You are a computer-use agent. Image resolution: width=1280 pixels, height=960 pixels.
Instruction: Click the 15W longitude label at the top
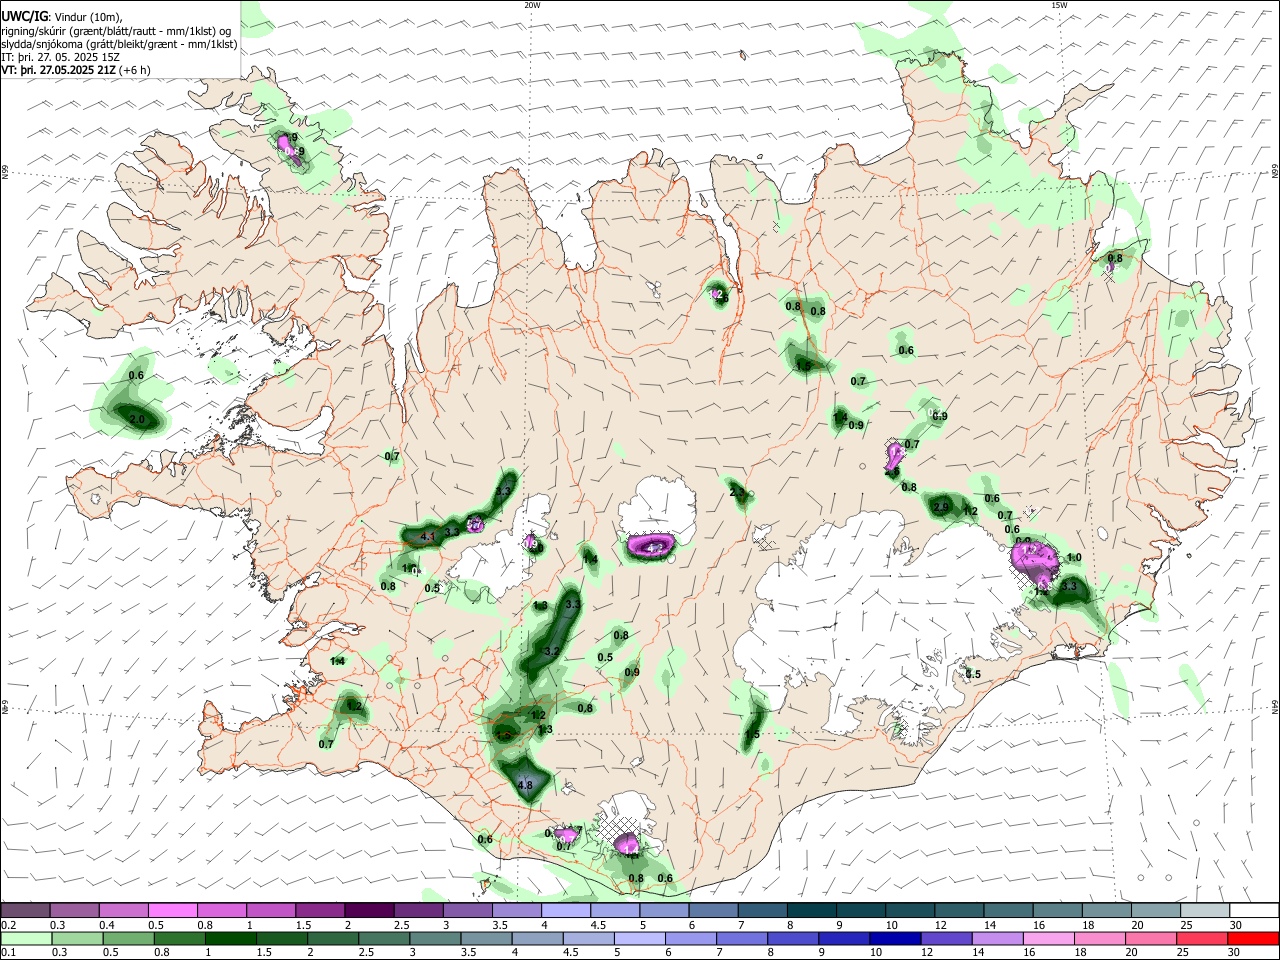coord(1059,5)
